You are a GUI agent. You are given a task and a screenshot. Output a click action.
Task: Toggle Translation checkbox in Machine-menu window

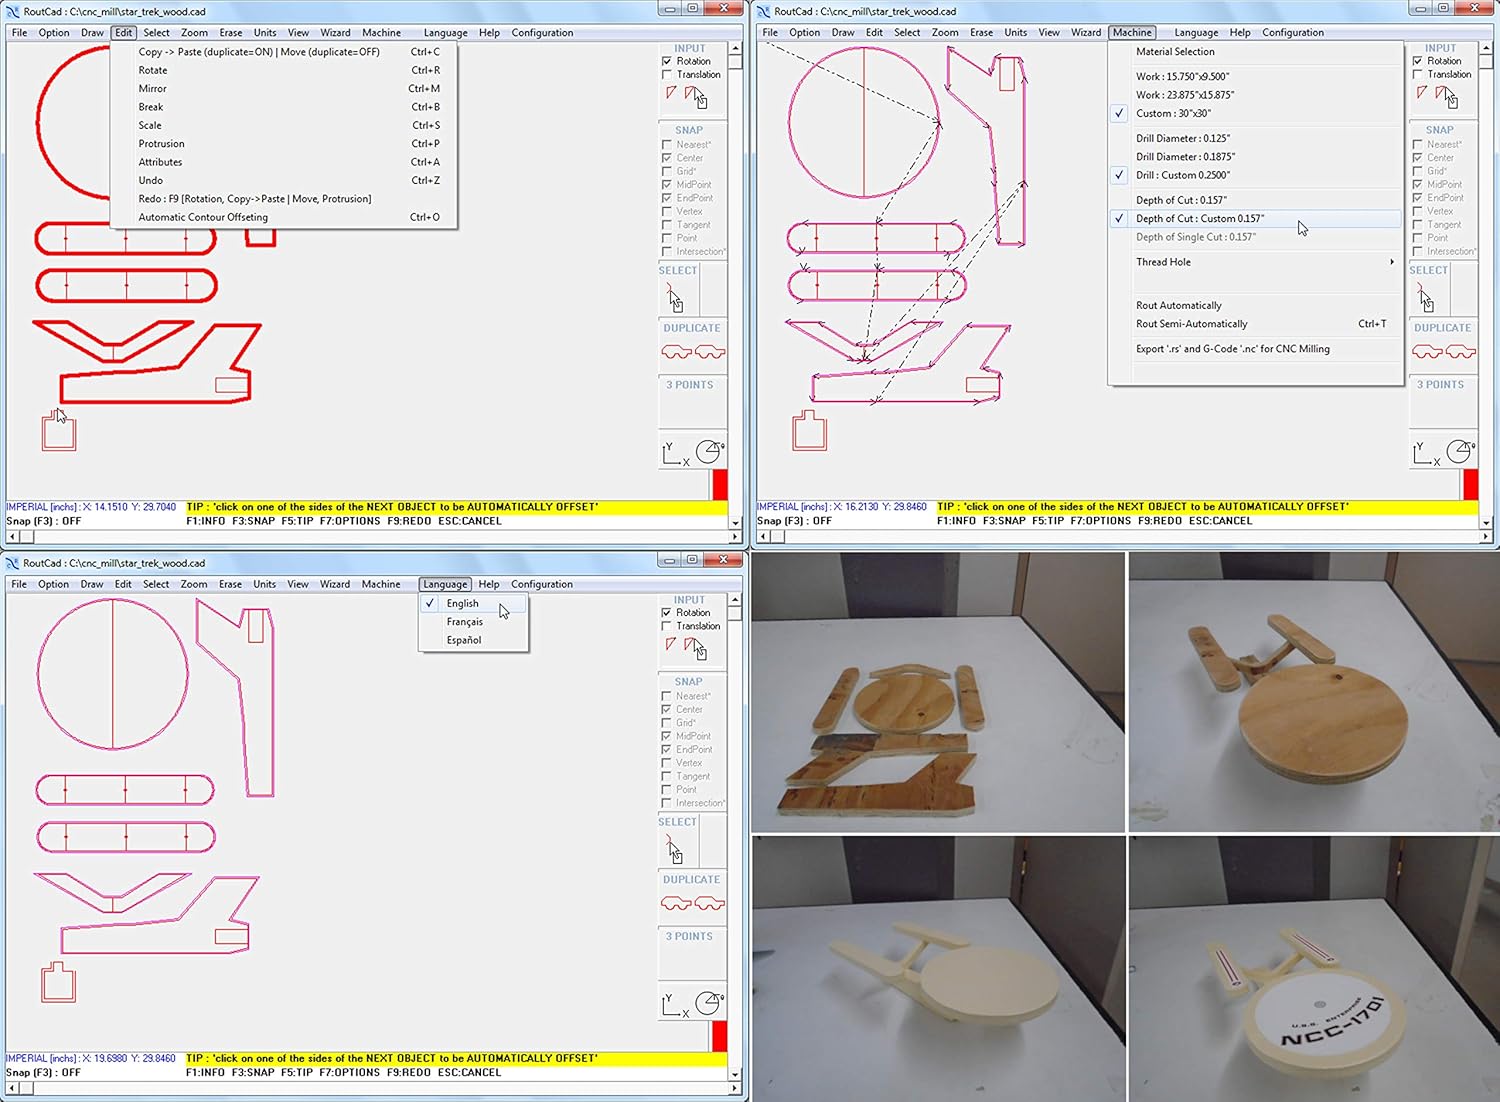coord(1418,75)
